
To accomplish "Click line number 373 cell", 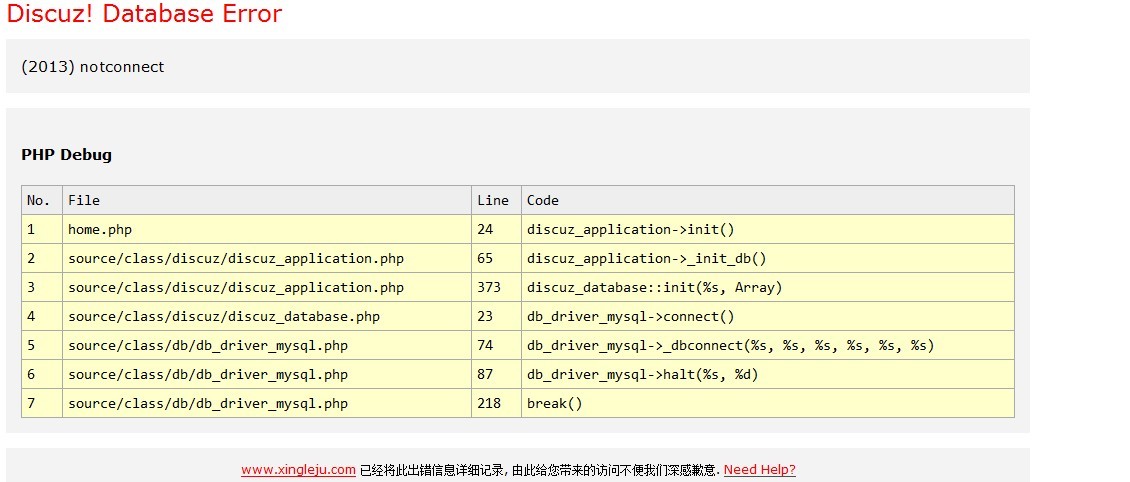I will click(x=496, y=287).
